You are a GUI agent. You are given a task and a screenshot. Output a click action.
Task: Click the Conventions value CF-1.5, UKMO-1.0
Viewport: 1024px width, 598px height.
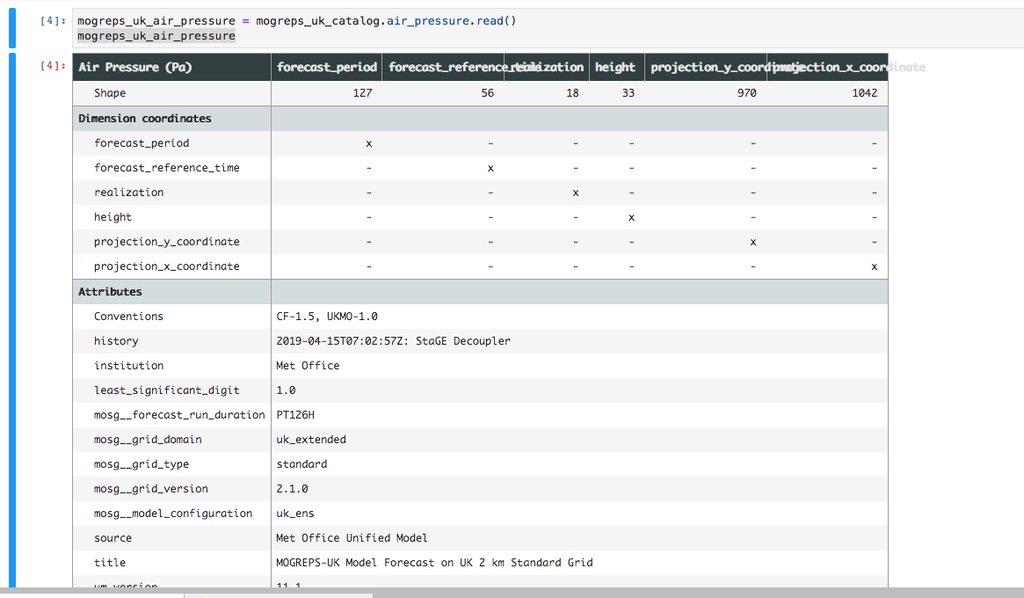[x=327, y=316]
